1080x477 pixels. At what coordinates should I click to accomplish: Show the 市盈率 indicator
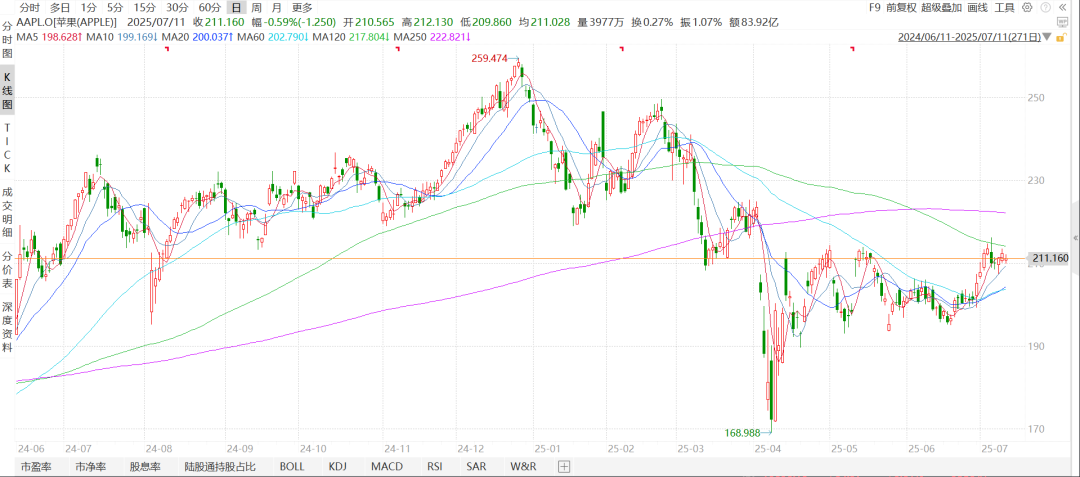[x=36, y=467]
